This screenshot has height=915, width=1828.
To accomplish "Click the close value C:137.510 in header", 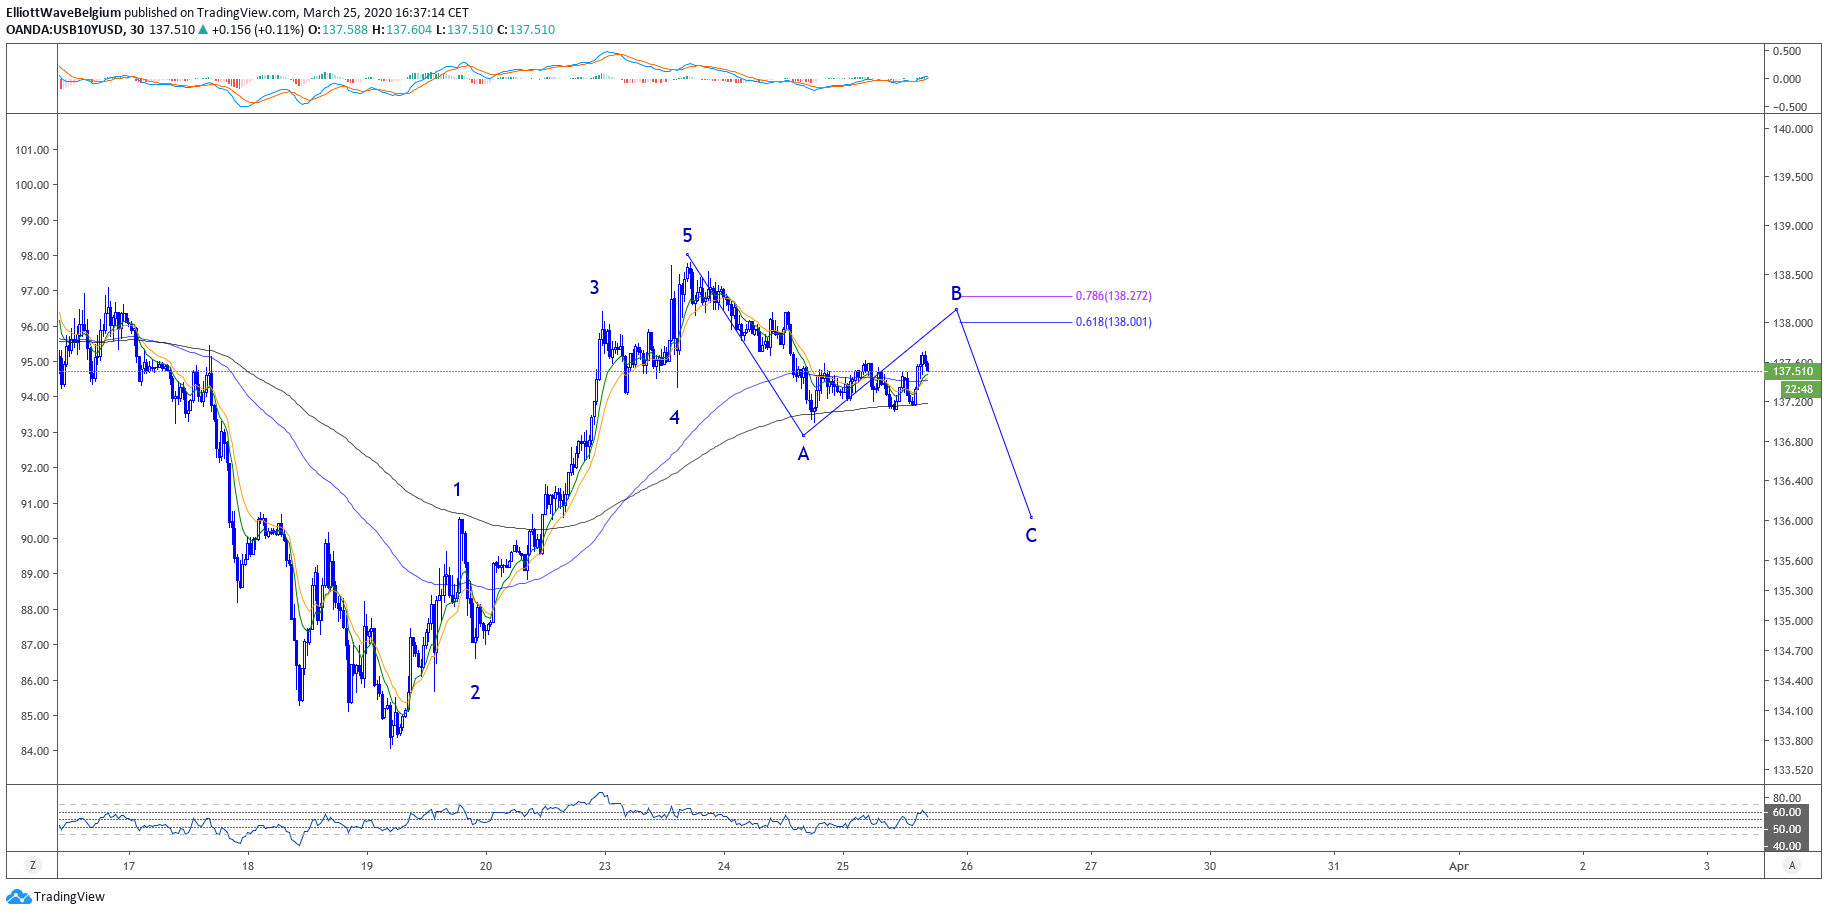I will [526, 30].
